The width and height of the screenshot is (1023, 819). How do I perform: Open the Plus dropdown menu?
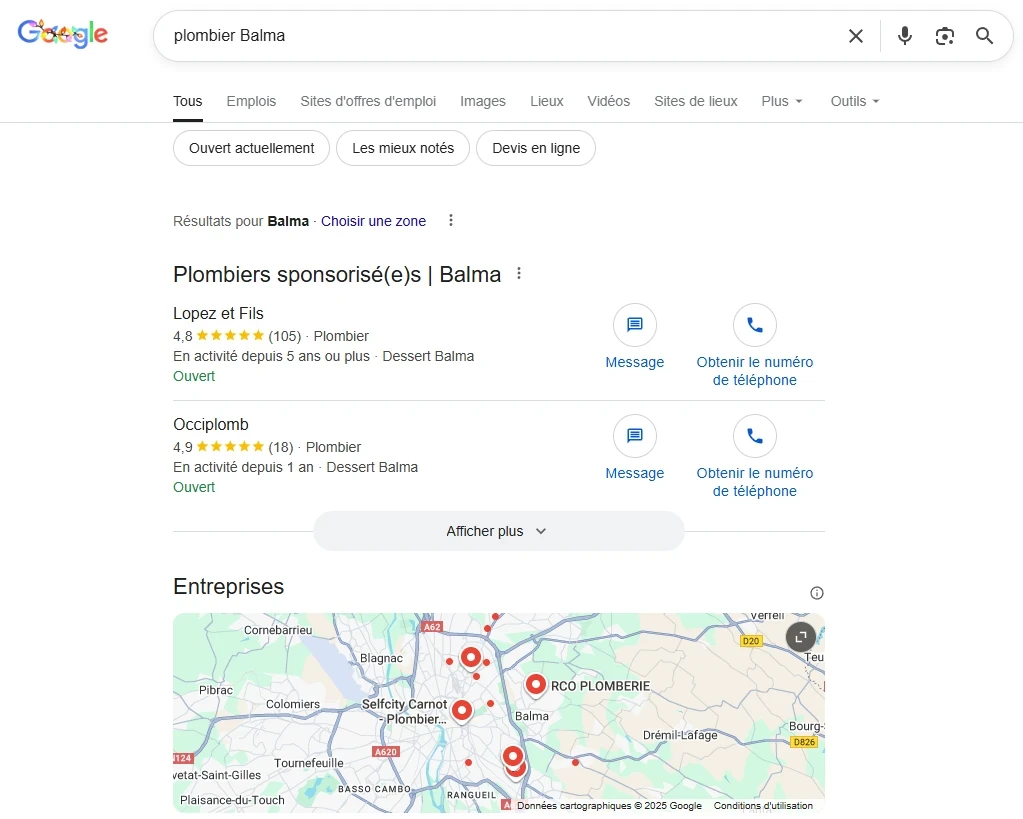click(781, 101)
